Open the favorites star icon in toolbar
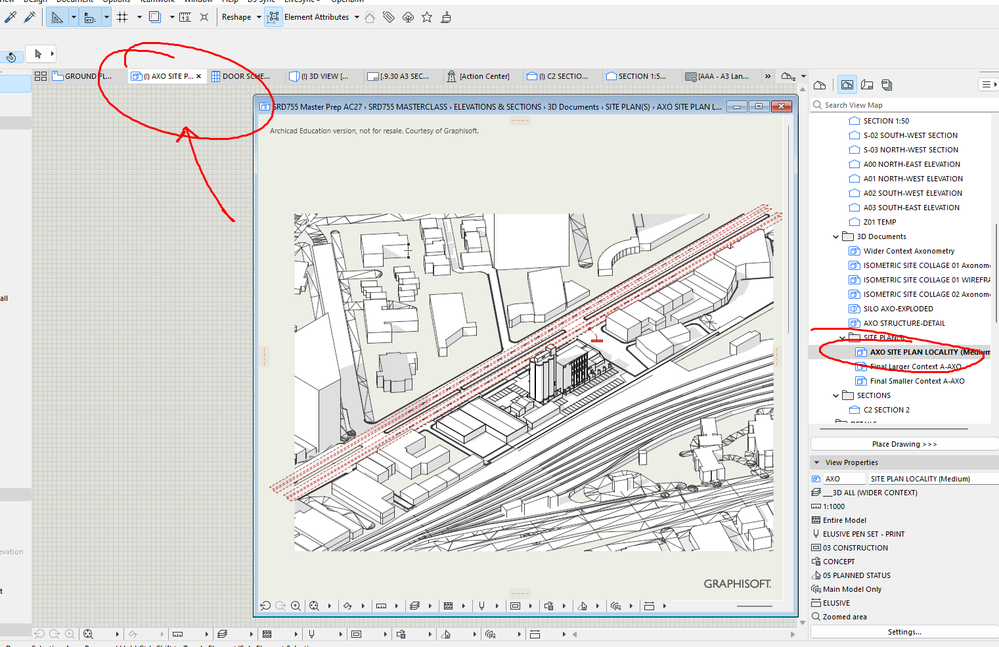Image resolution: width=999 pixels, height=647 pixels. click(x=427, y=17)
